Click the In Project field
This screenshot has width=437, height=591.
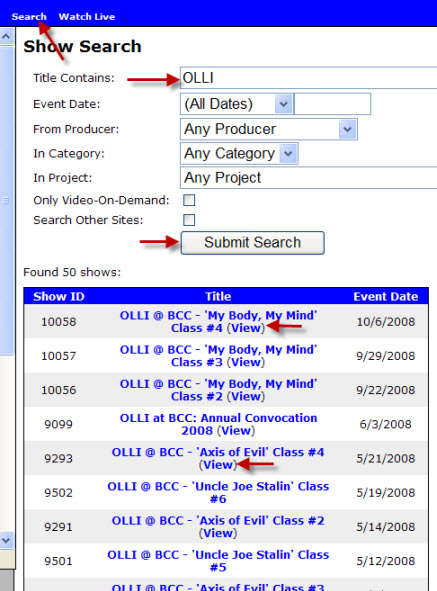click(308, 178)
